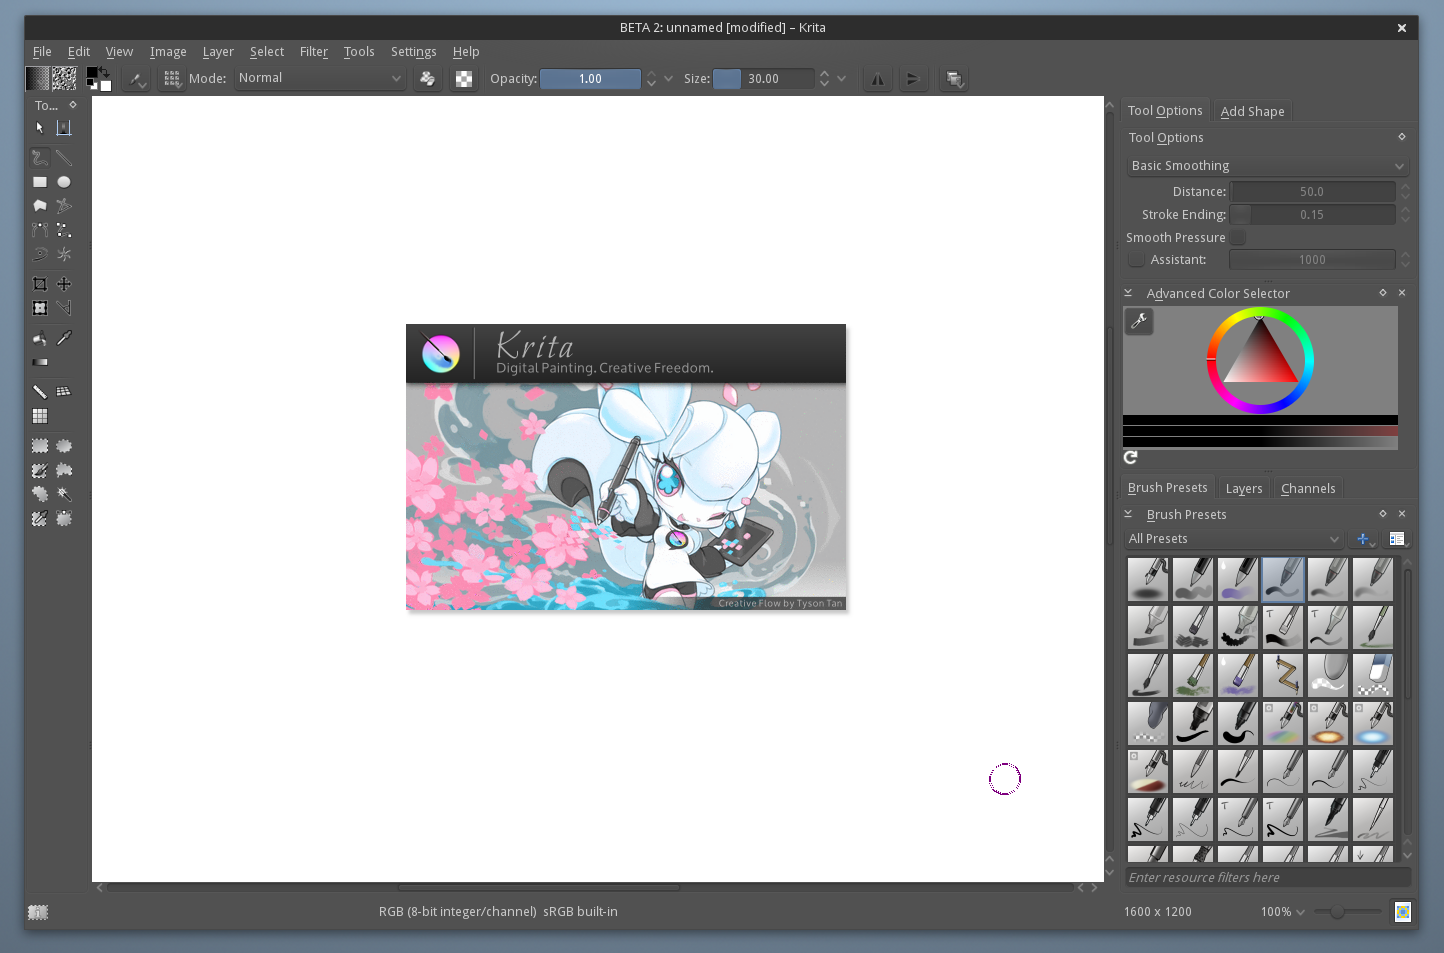Choose the Crop tool
This screenshot has height=953, width=1444.
[x=40, y=284]
